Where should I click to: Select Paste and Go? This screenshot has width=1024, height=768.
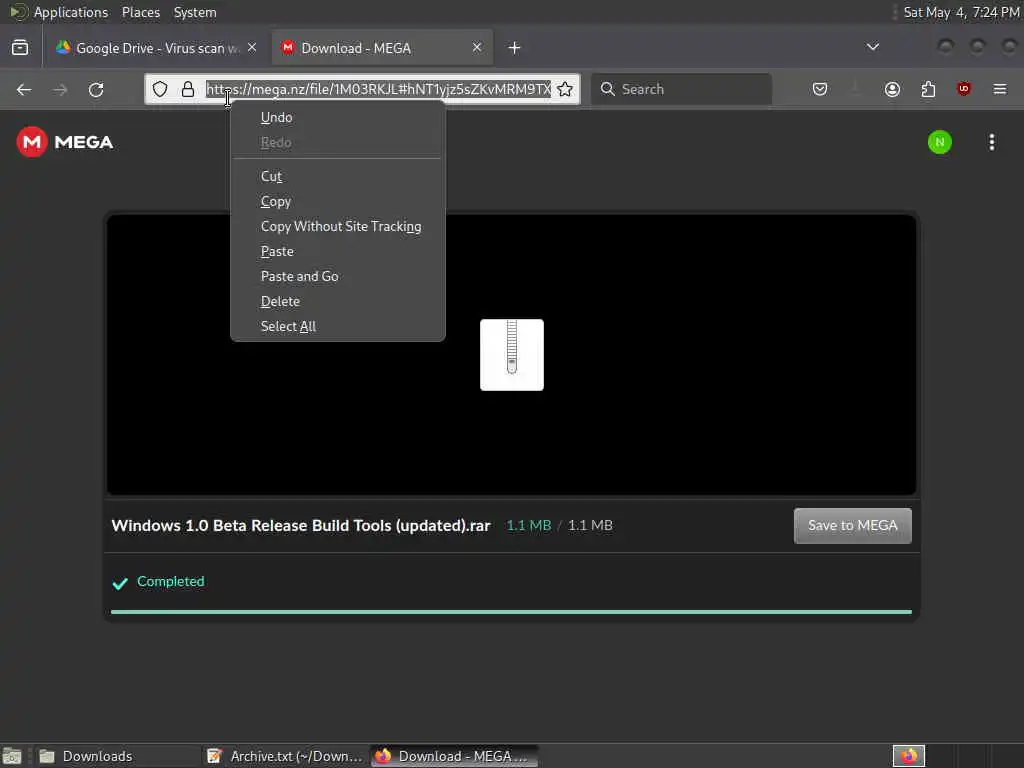tap(338, 276)
